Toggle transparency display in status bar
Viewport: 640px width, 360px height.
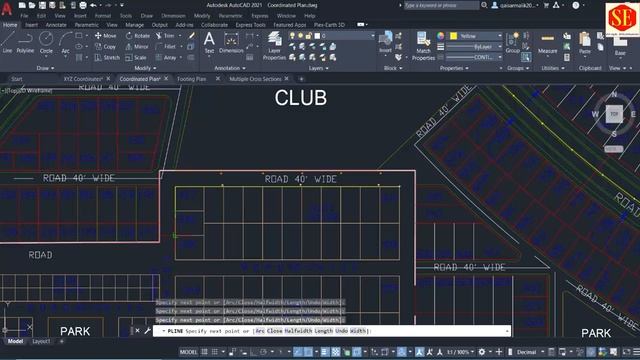336,352
